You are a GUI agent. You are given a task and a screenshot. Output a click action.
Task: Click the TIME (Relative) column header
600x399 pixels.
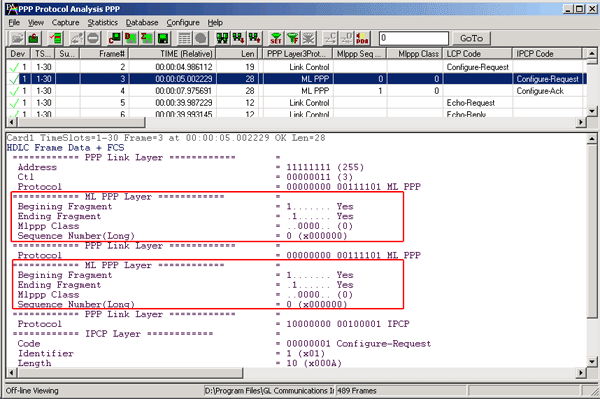pyautogui.click(x=172, y=54)
